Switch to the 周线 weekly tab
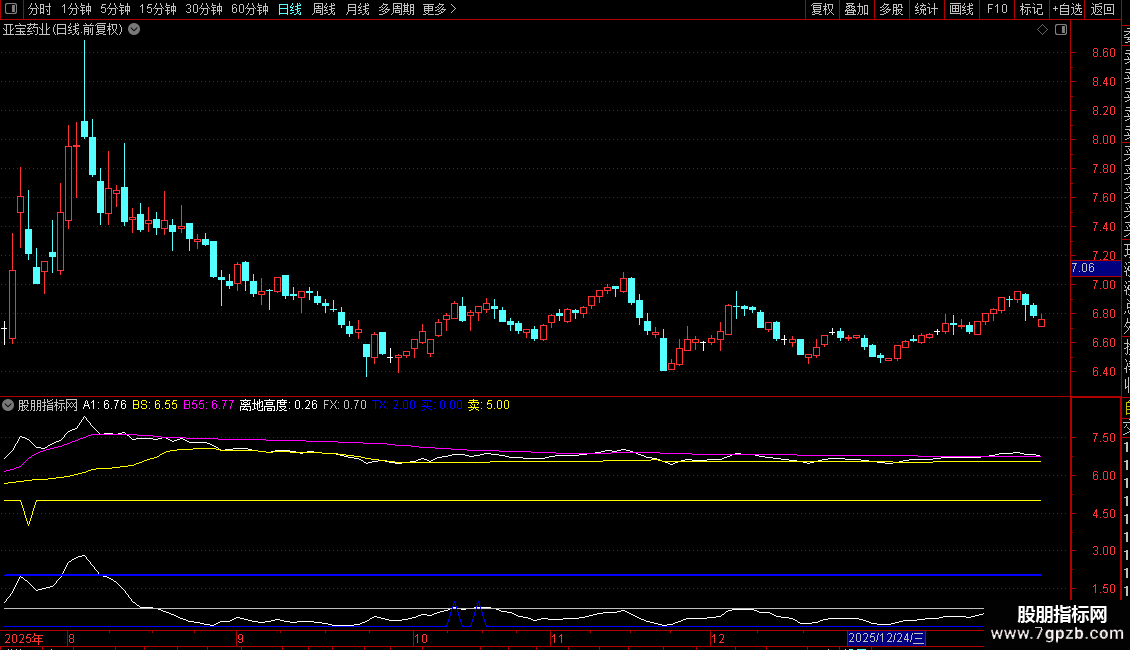Image resolution: width=1130 pixels, height=650 pixels. (324, 9)
